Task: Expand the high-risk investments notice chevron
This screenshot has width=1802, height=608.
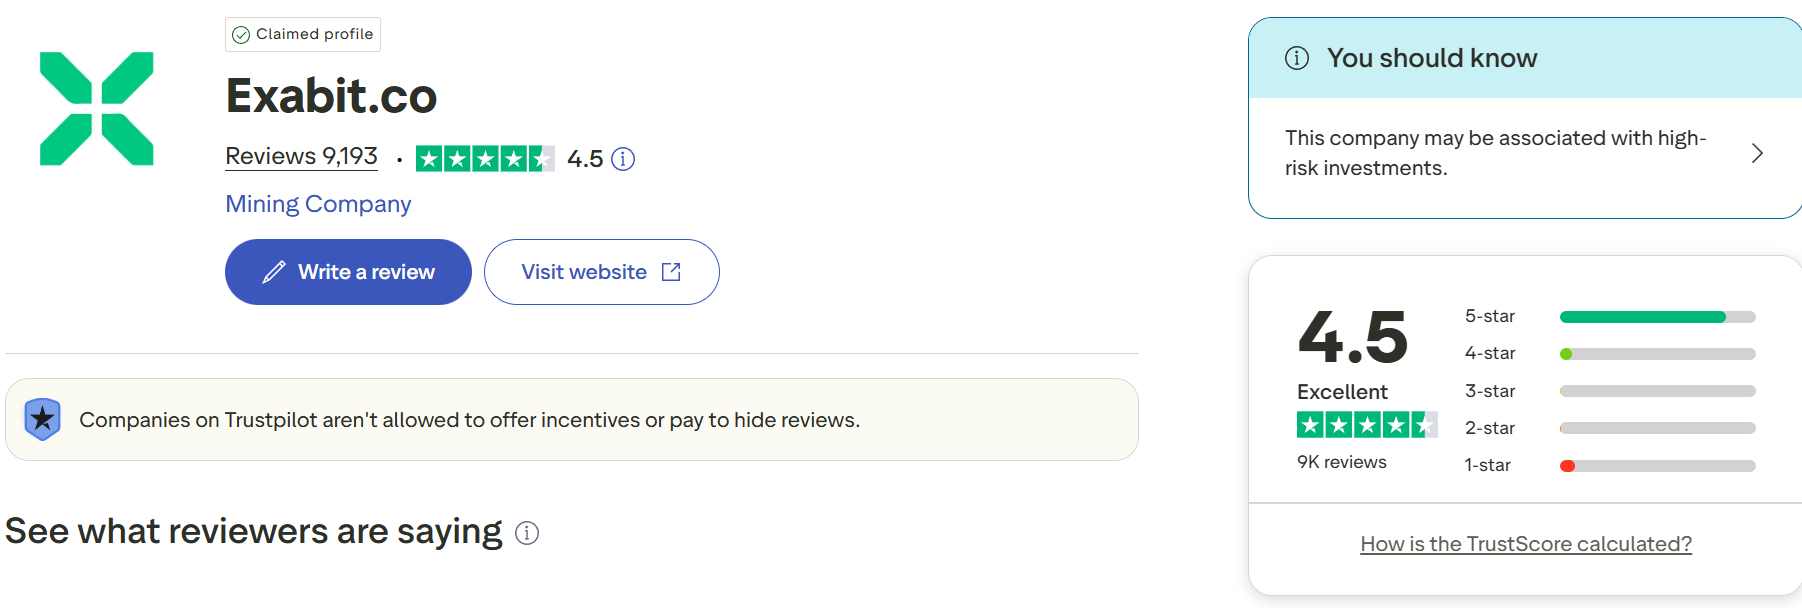Action: coord(1757,153)
